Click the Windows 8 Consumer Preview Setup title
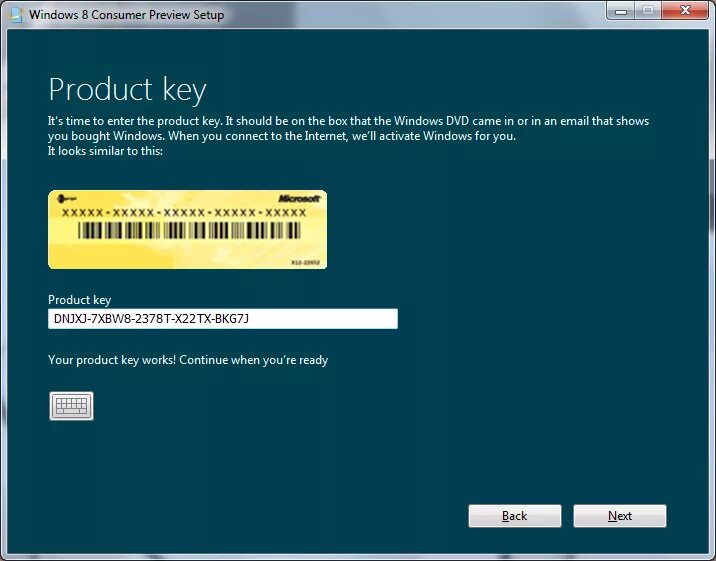Image resolution: width=716 pixels, height=561 pixels. pos(126,15)
